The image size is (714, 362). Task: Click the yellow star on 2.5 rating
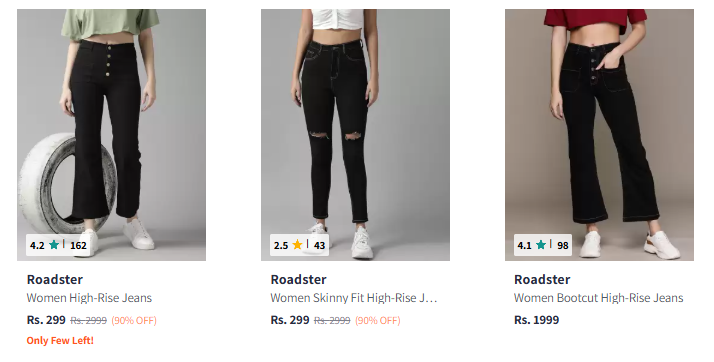click(297, 245)
